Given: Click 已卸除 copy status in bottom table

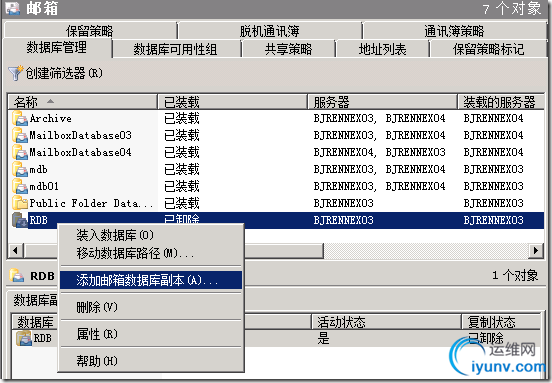Looking at the screenshot, I should (x=485, y=338).
